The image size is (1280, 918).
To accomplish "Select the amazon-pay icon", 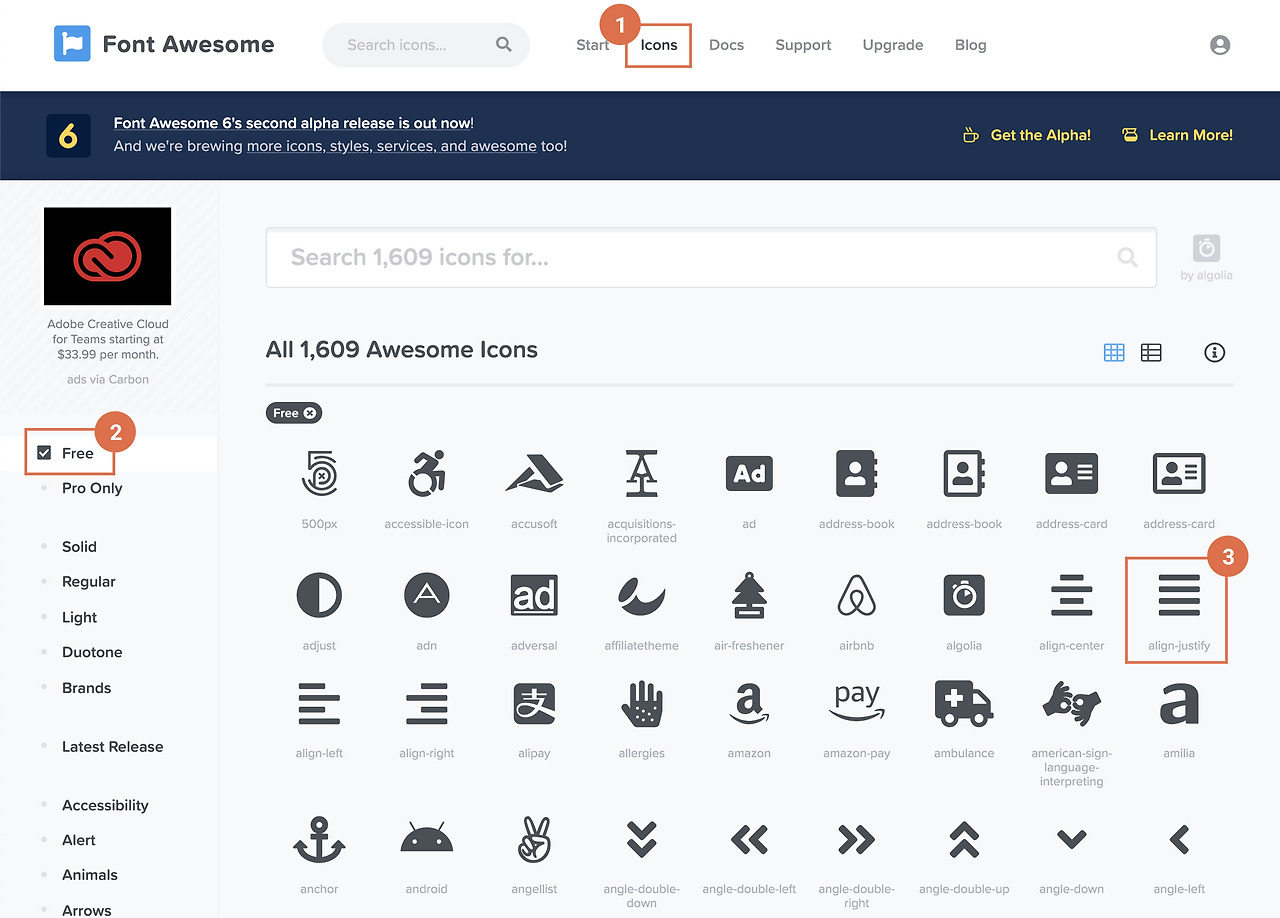I will click(856, 703).
